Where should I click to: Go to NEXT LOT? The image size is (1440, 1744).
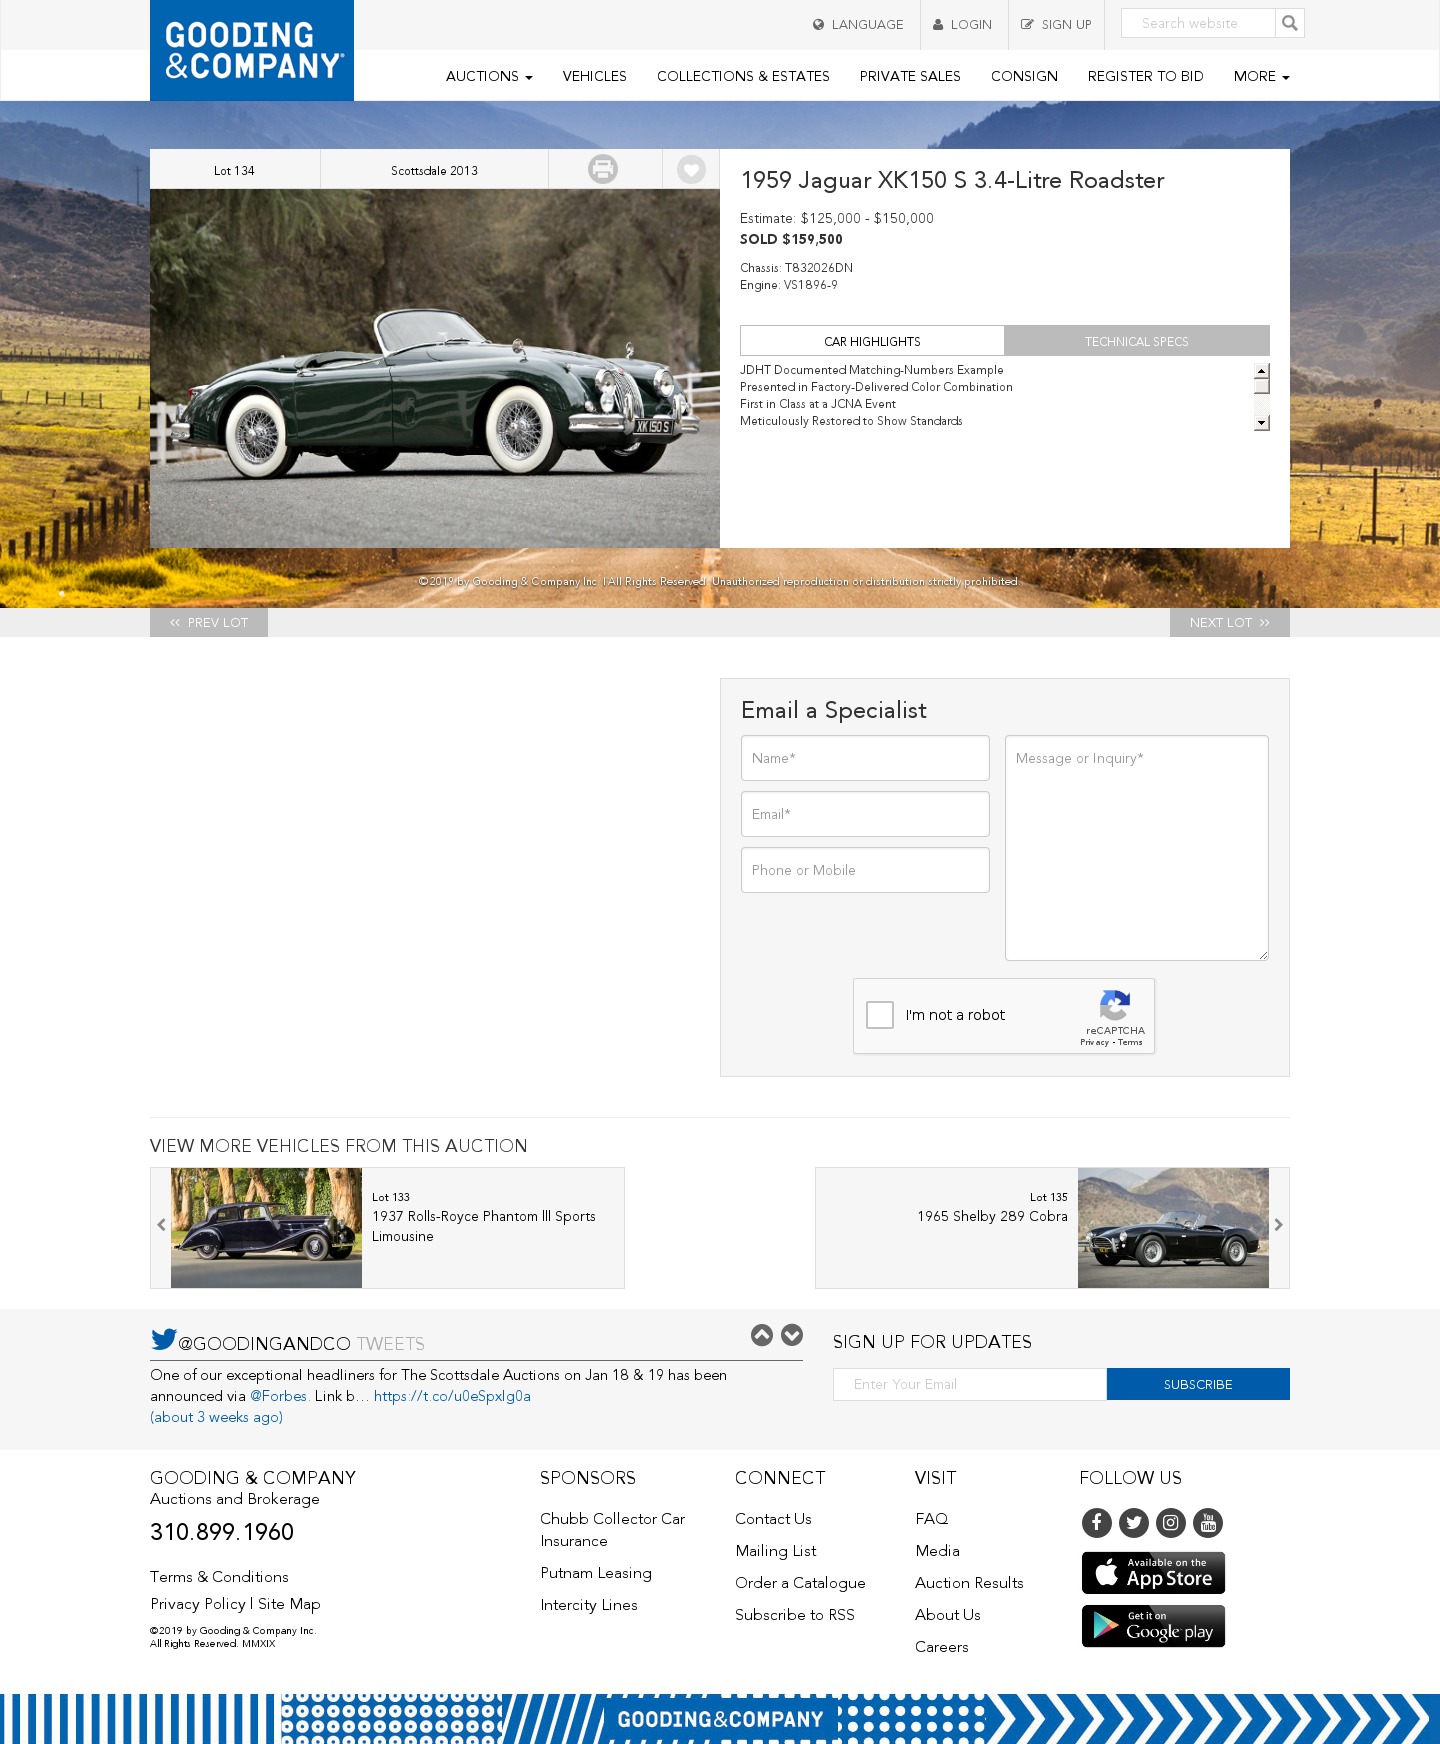[1230, 622]
